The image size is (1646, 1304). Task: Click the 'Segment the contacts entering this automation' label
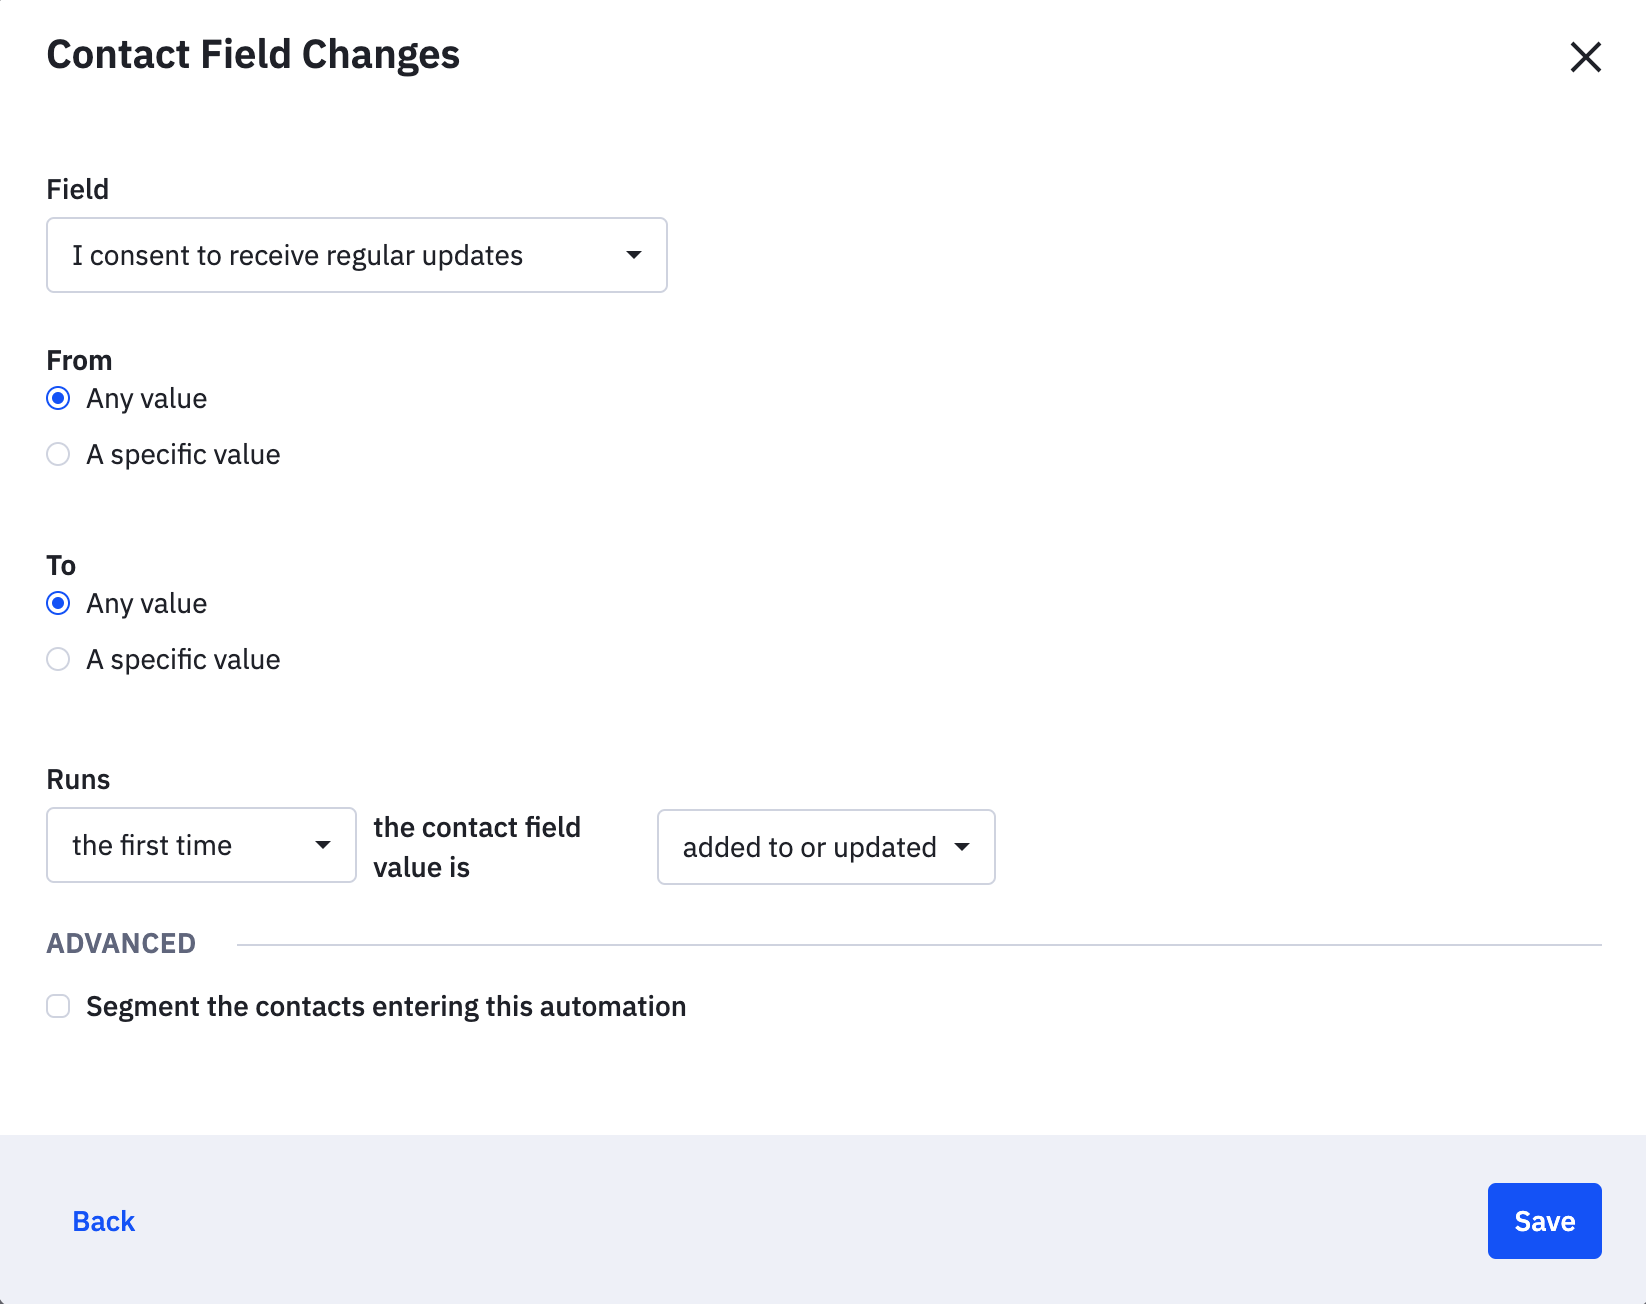386,1006
